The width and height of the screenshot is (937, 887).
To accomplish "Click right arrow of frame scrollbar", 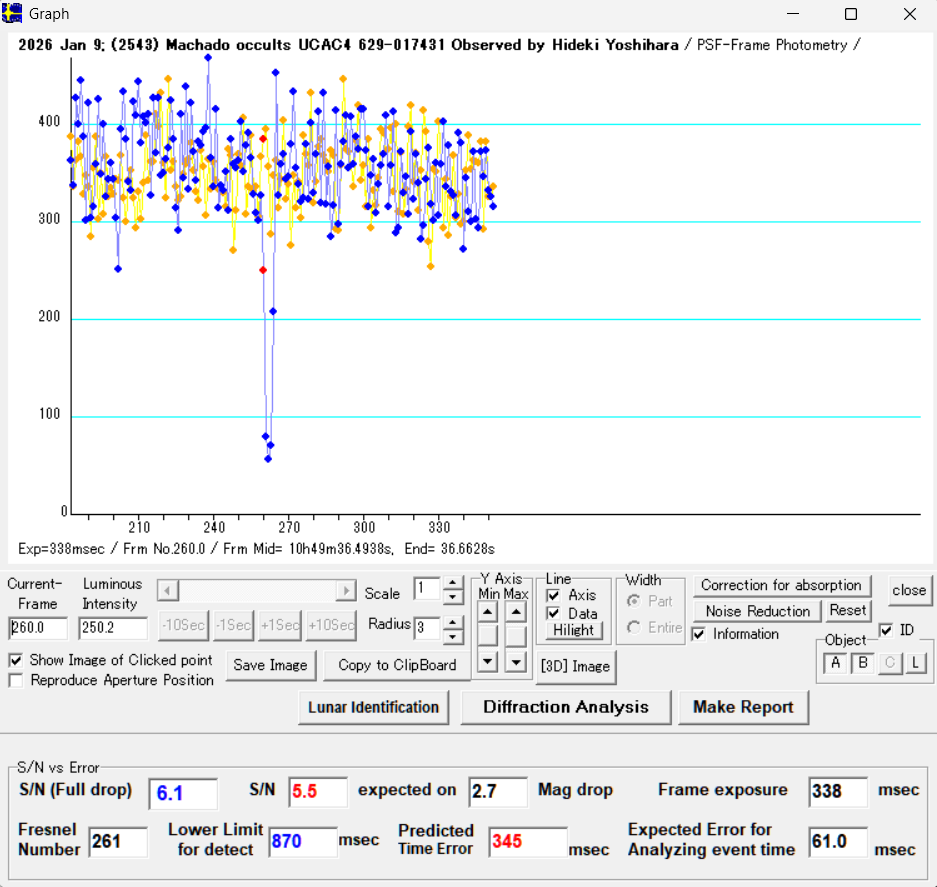I will [346, 591].
